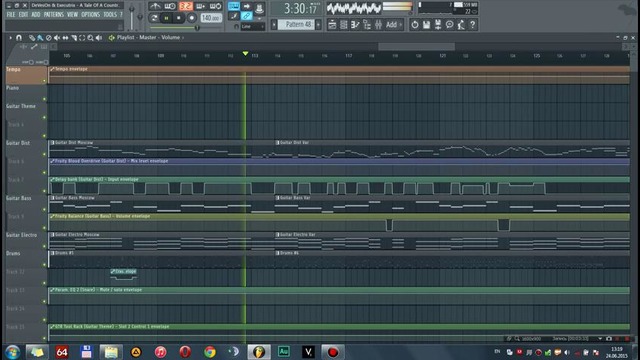Viewport: 640px width, 360px height.
Task: Open the ADD menu
Action: pos(36,15)
